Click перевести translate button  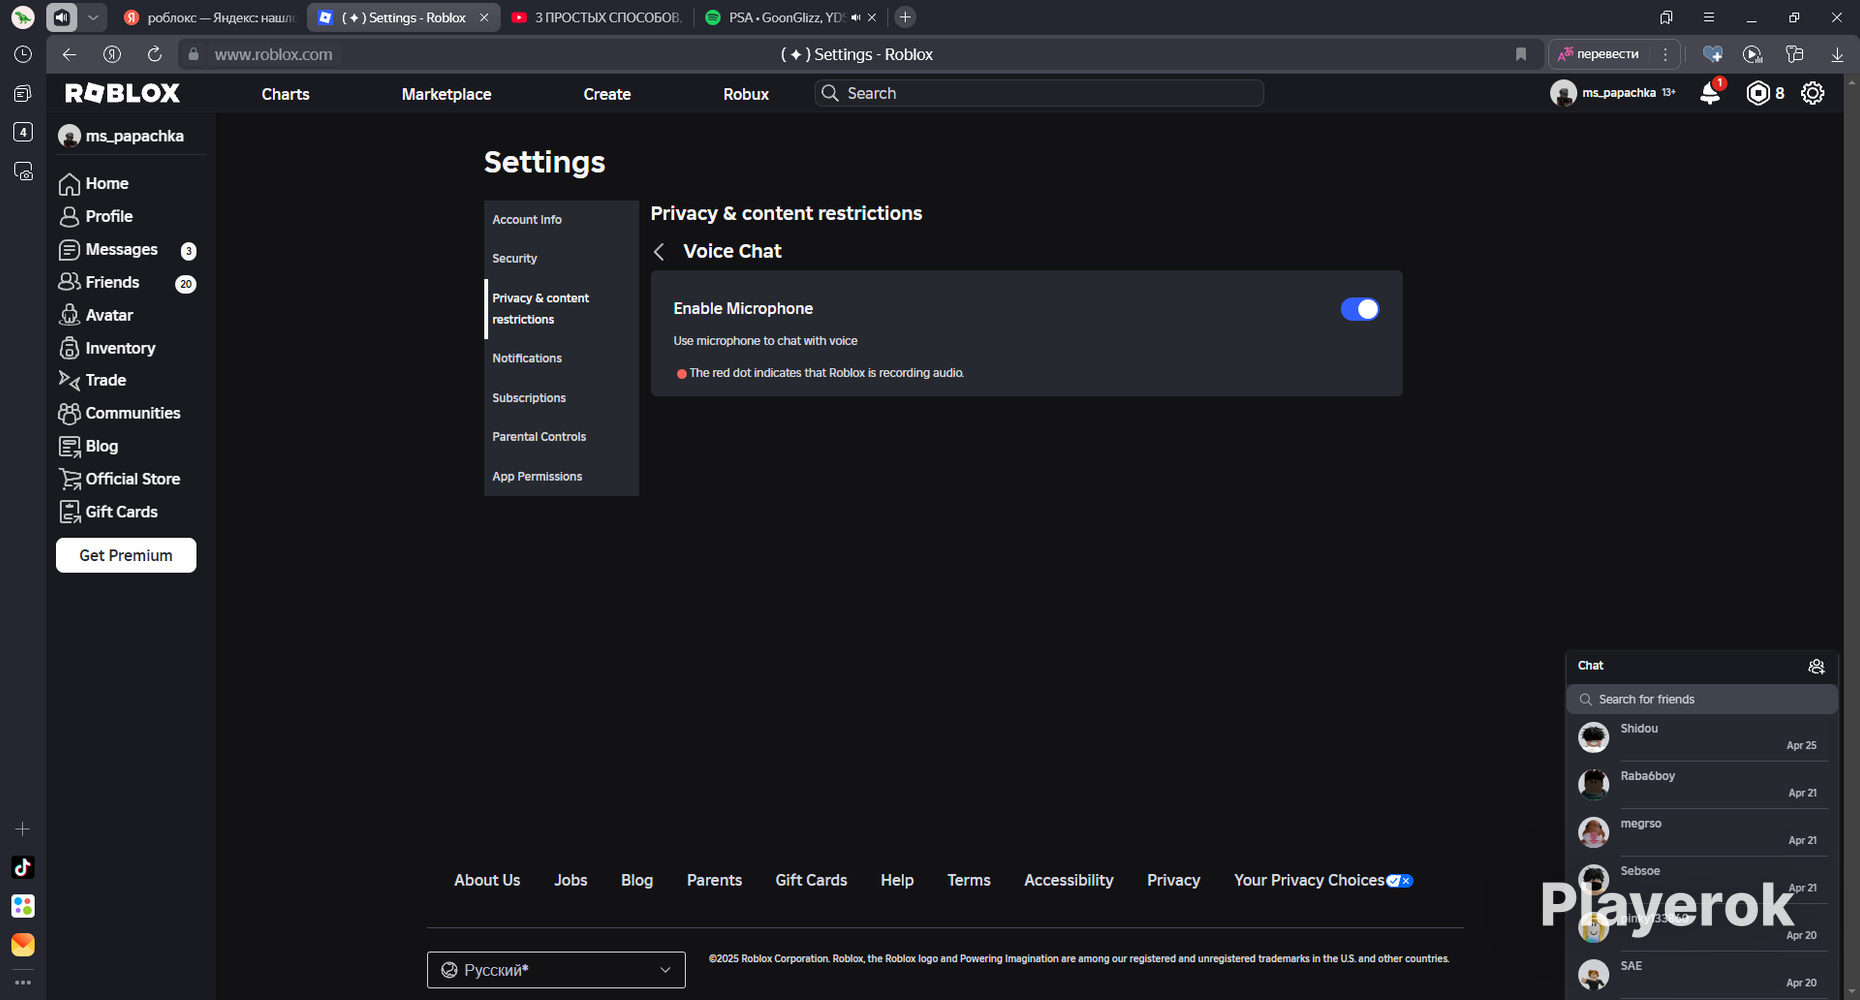pyautogui.click(x=1598, y=54)
